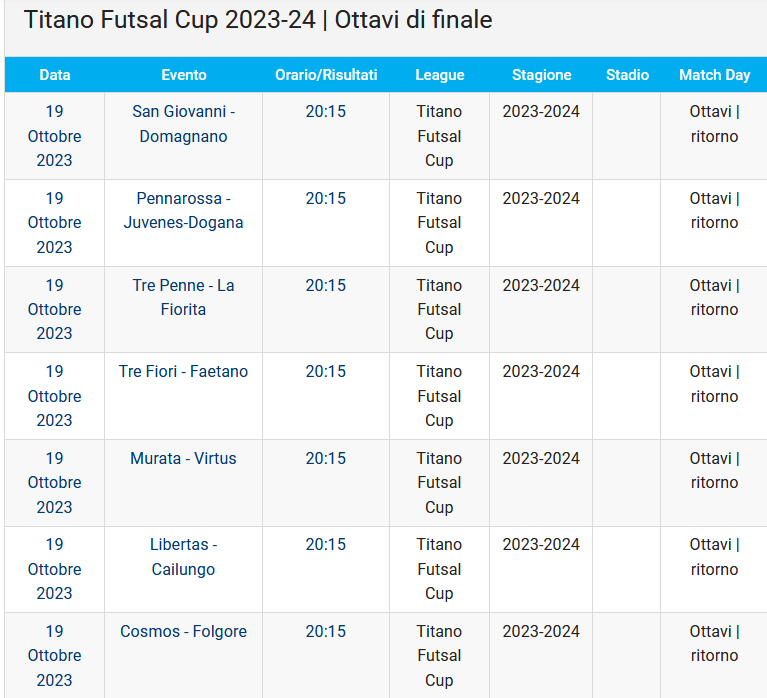767x698 pixels.
Task: Sort table by Data column header
Action: click(55, 75)
